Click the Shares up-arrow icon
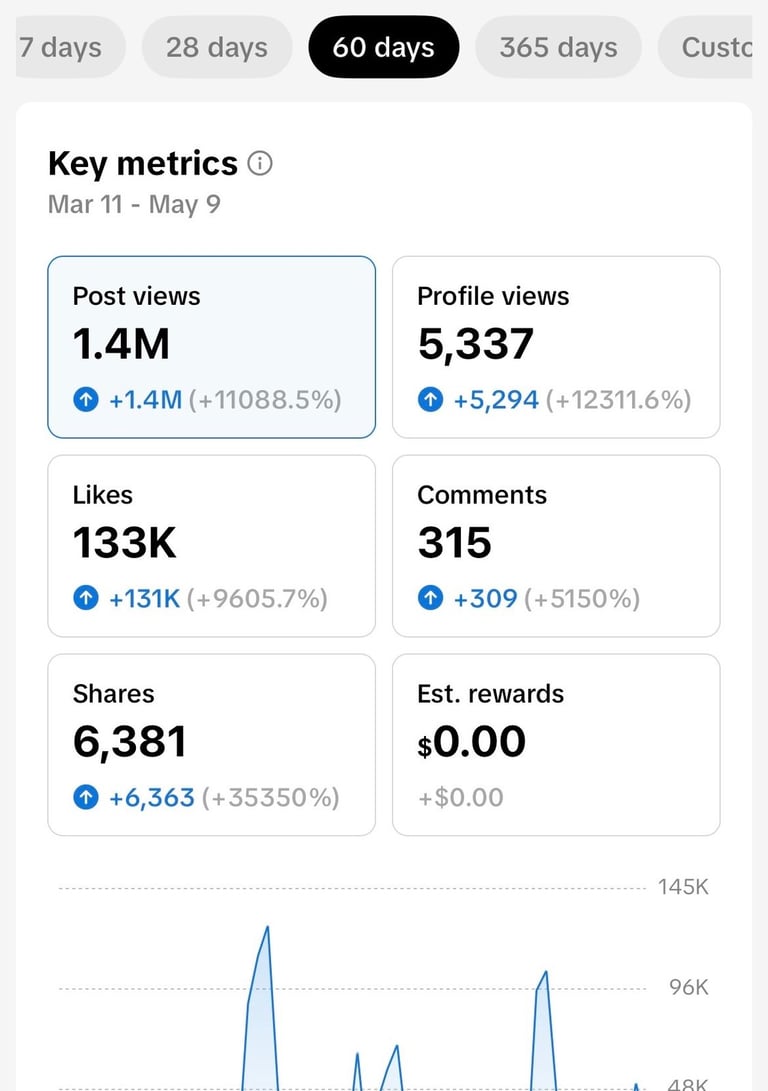Viewport: 768px width, 1091px height. point(86,797)
